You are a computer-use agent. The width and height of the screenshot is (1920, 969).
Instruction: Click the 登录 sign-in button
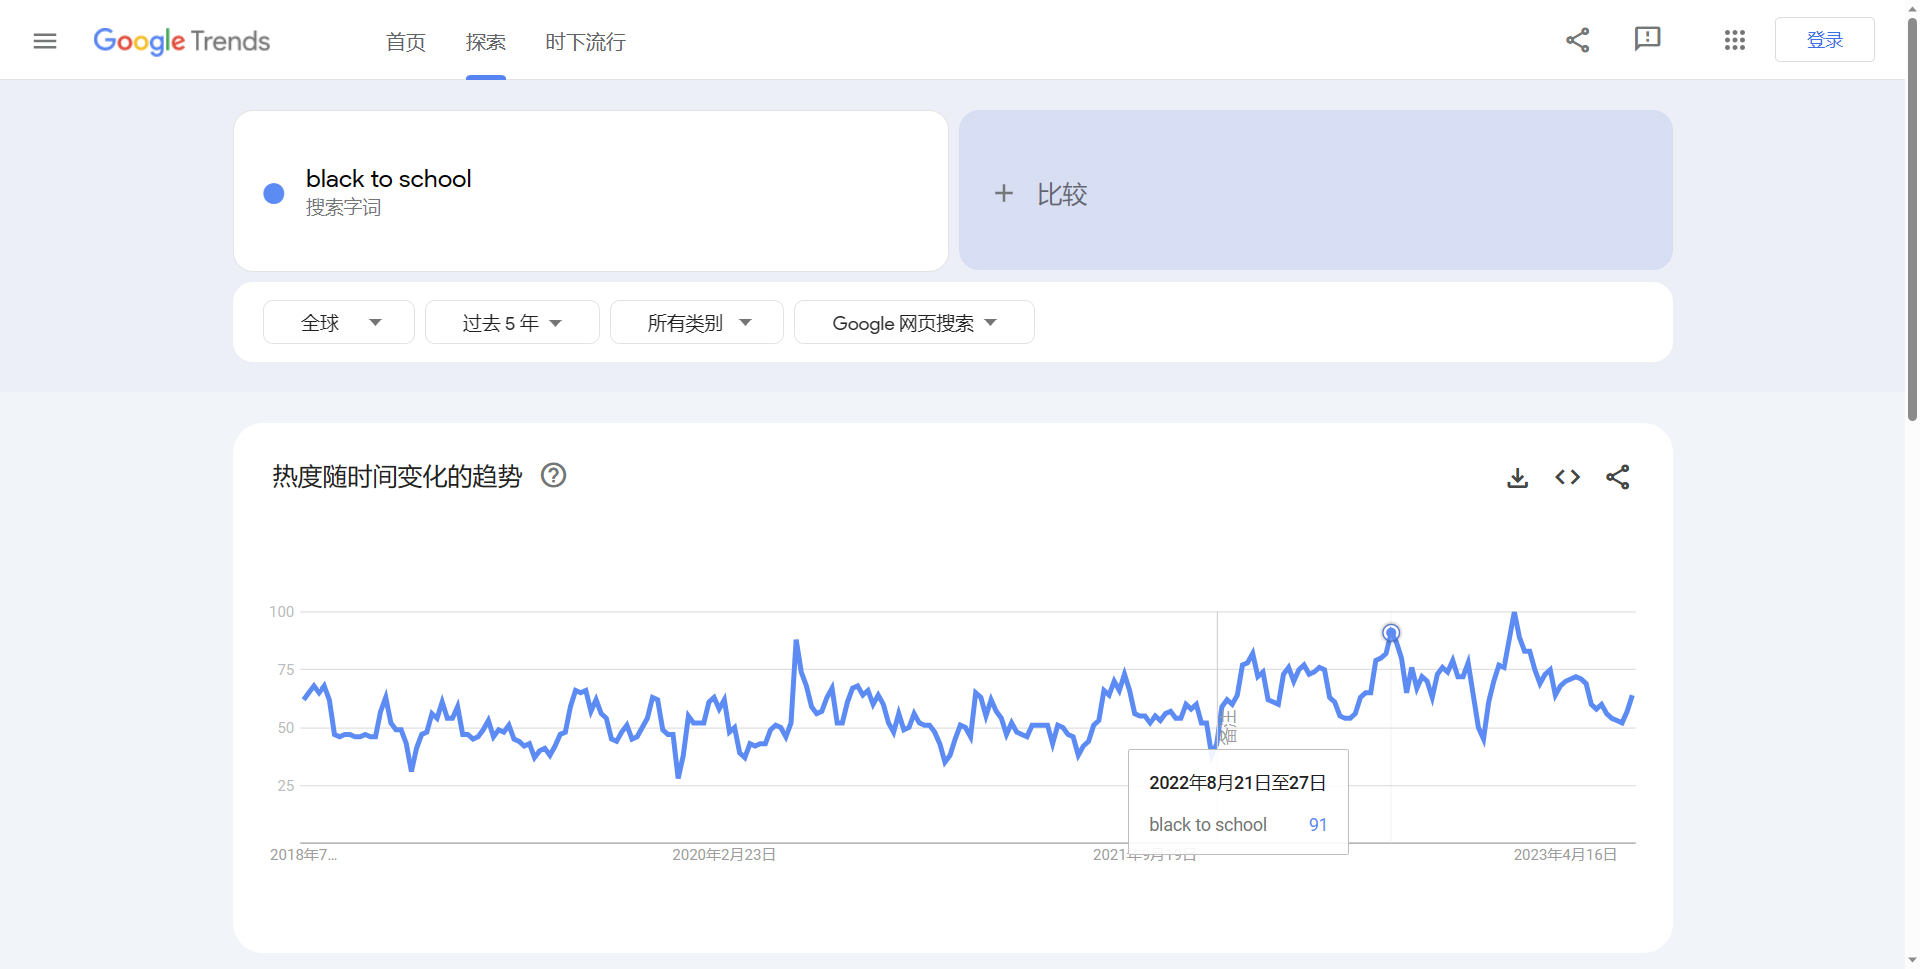point(1825,40)
